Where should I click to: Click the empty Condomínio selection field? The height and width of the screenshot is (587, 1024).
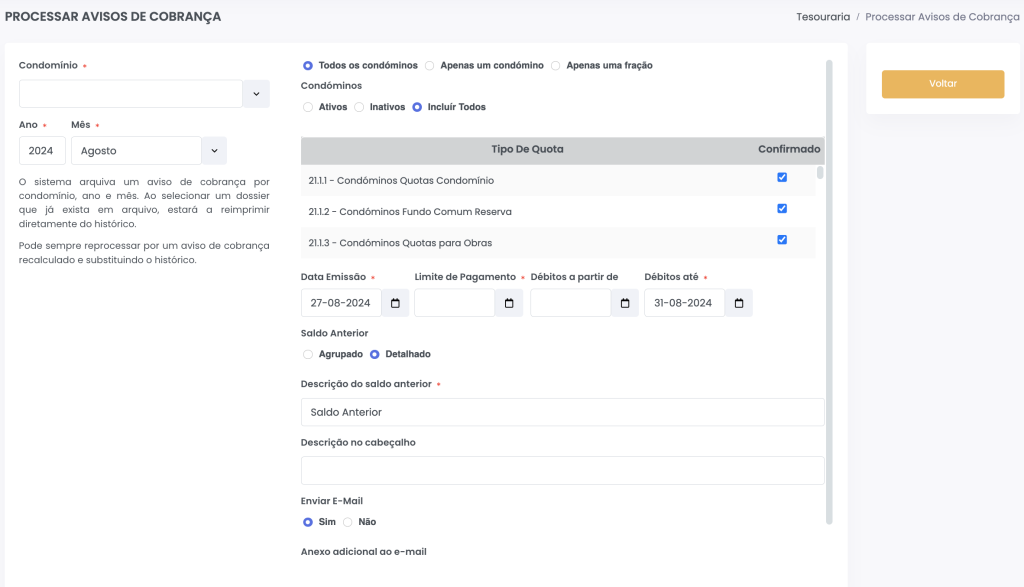pos(131,94)
